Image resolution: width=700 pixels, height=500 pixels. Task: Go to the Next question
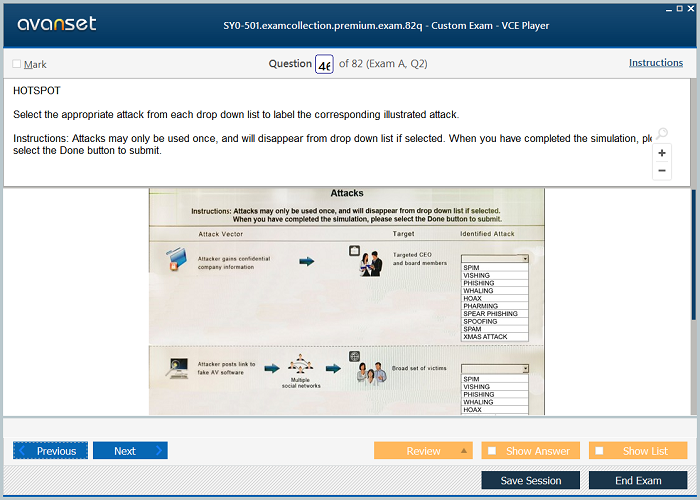click(x=130, y=451)
